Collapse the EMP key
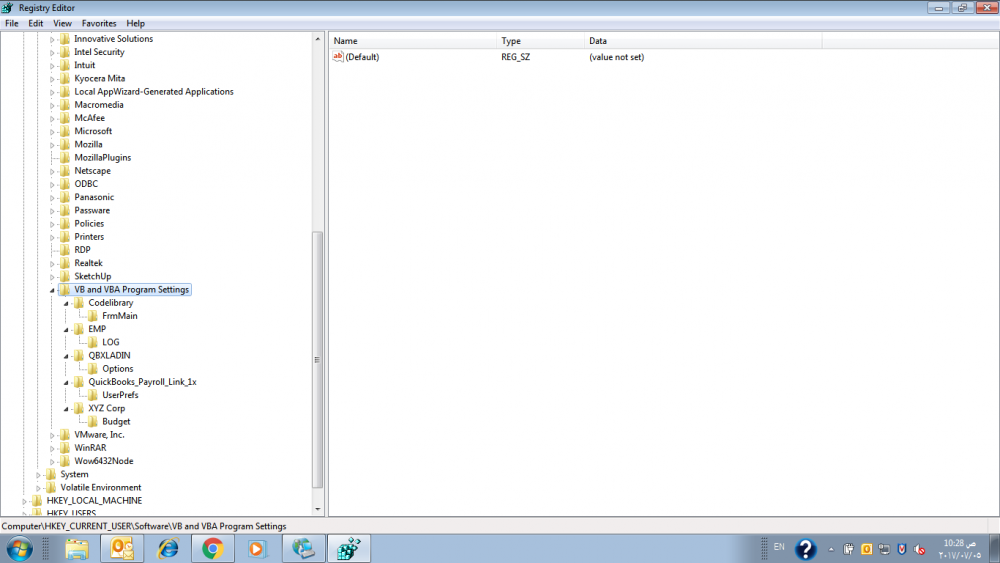This screenshot has height=563, width=1000. (x=66, y=330)
